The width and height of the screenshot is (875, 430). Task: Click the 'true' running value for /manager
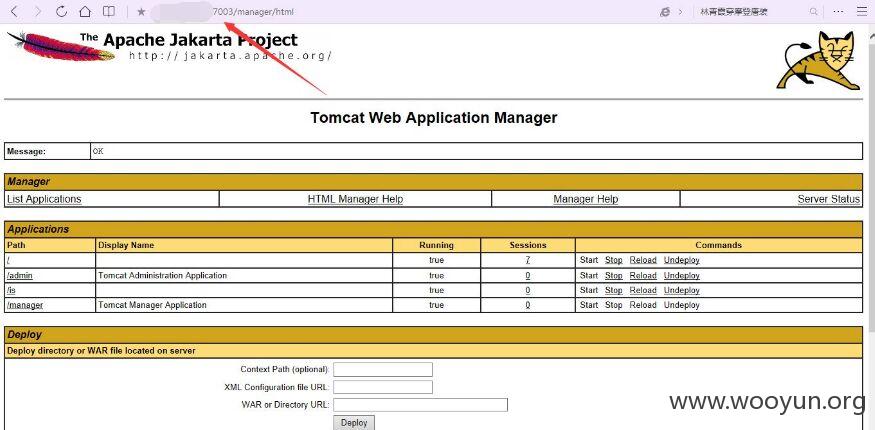click(x=436, y=305)
